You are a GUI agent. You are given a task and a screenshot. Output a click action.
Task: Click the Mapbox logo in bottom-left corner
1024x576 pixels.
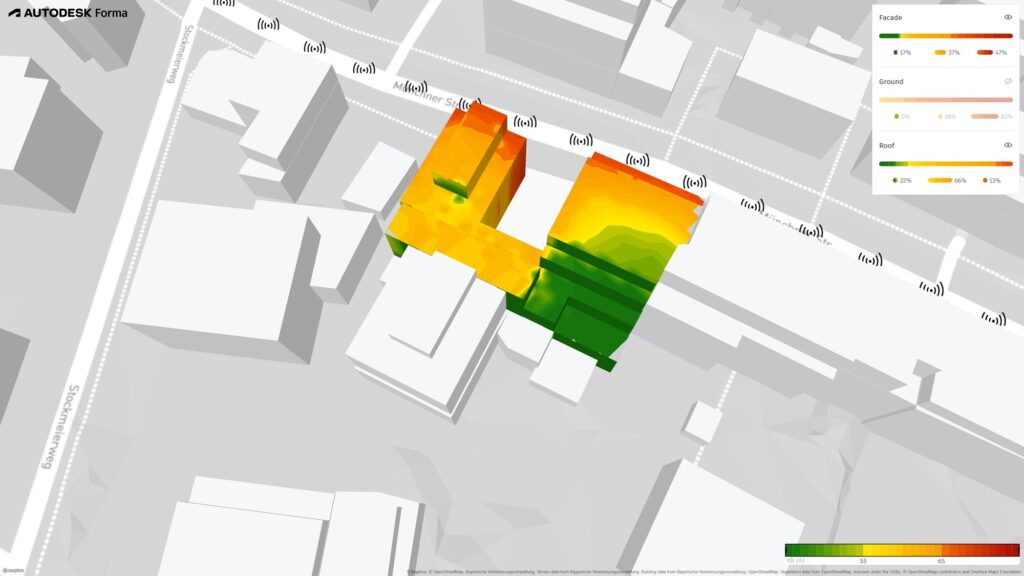[x=12, y=570]
